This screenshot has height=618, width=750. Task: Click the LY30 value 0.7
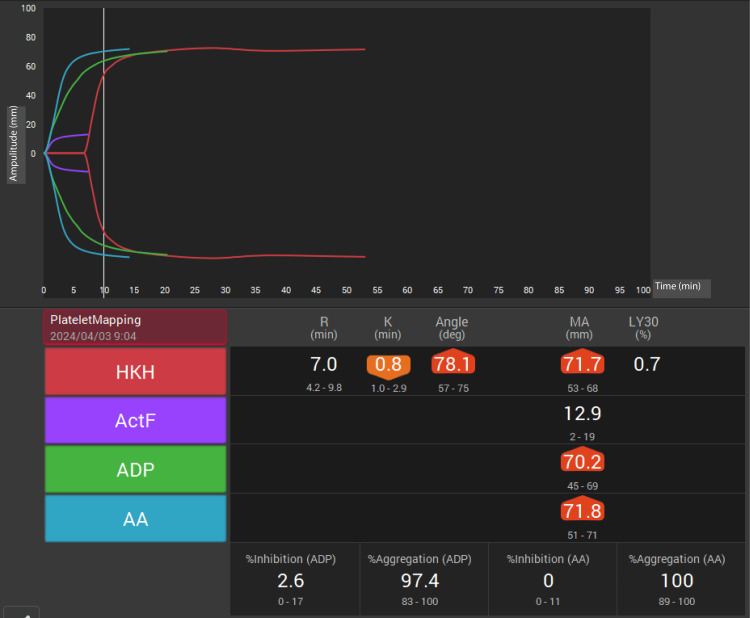[x=647, y=364]
